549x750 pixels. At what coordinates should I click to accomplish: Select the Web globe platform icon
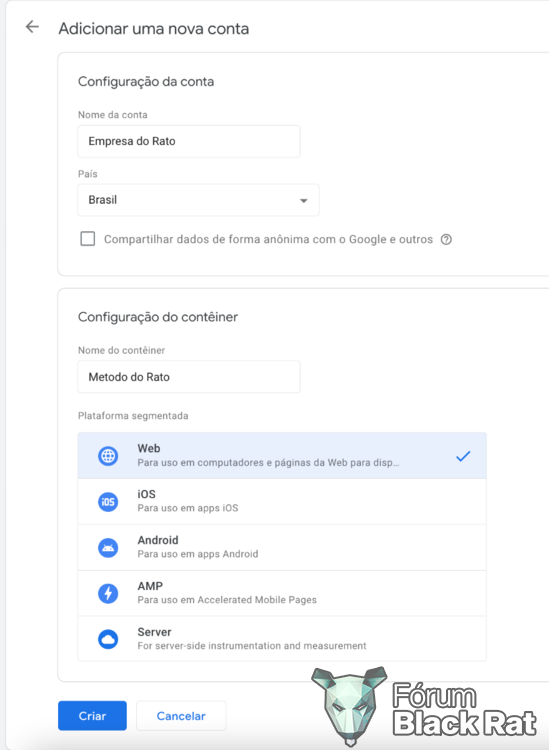[x=108, y=456]
